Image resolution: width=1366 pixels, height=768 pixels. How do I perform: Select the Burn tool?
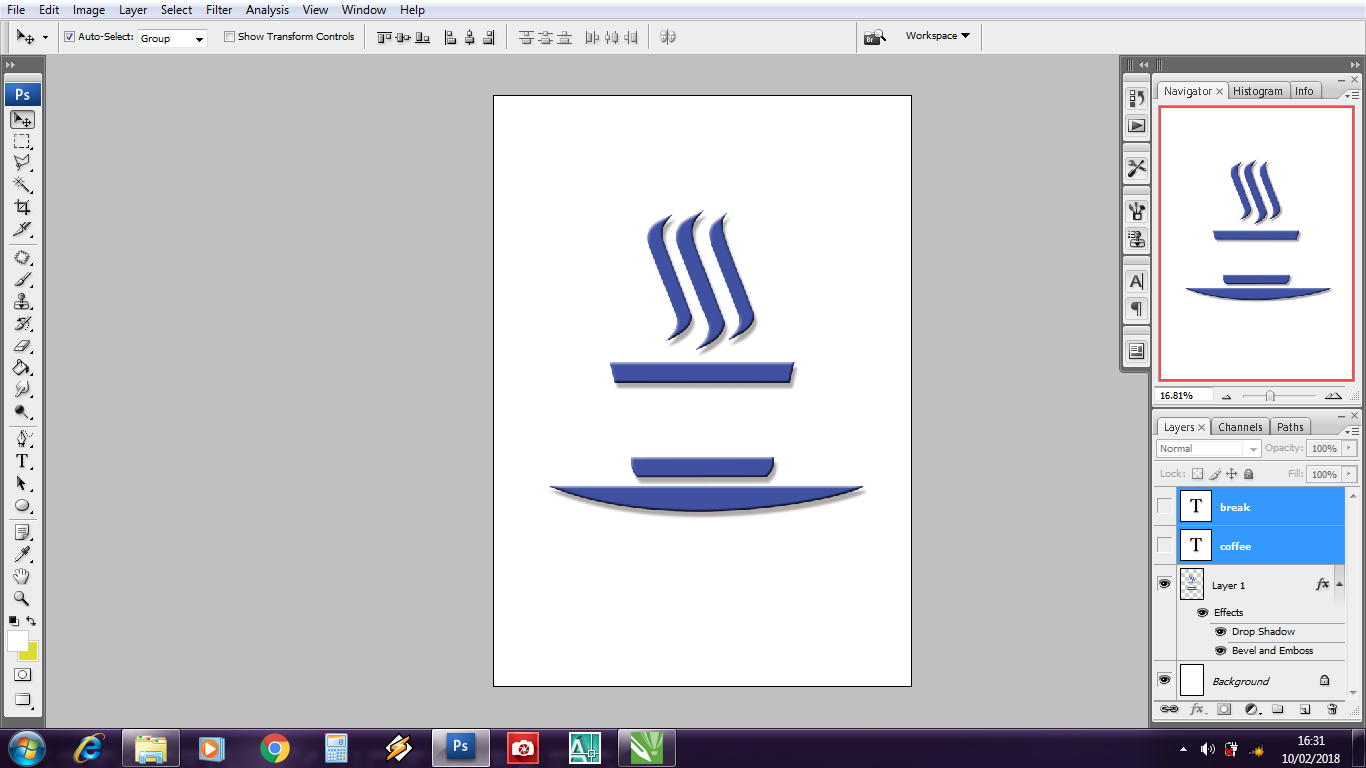click(x=22, y=412)
